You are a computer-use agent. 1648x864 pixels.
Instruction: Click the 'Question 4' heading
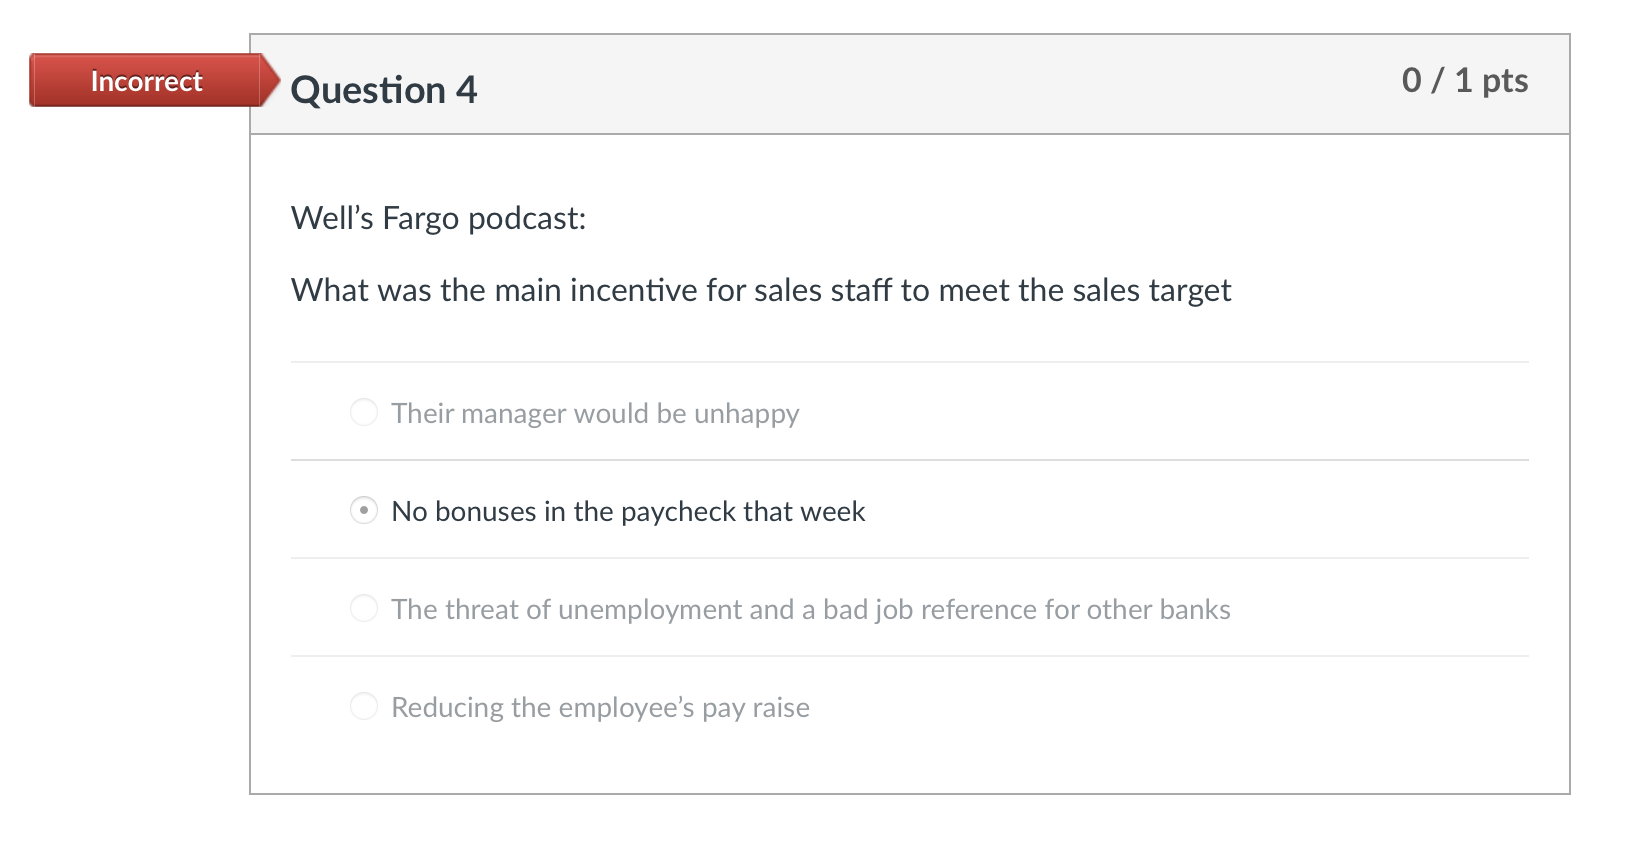tap(384, 90)
